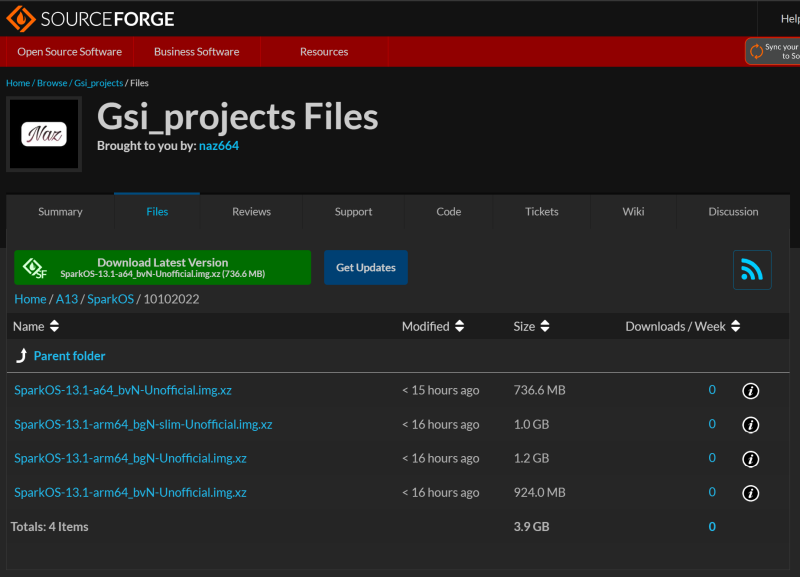
Task: Click the 3.9 GB total size
Action: (x=531, y=527)
